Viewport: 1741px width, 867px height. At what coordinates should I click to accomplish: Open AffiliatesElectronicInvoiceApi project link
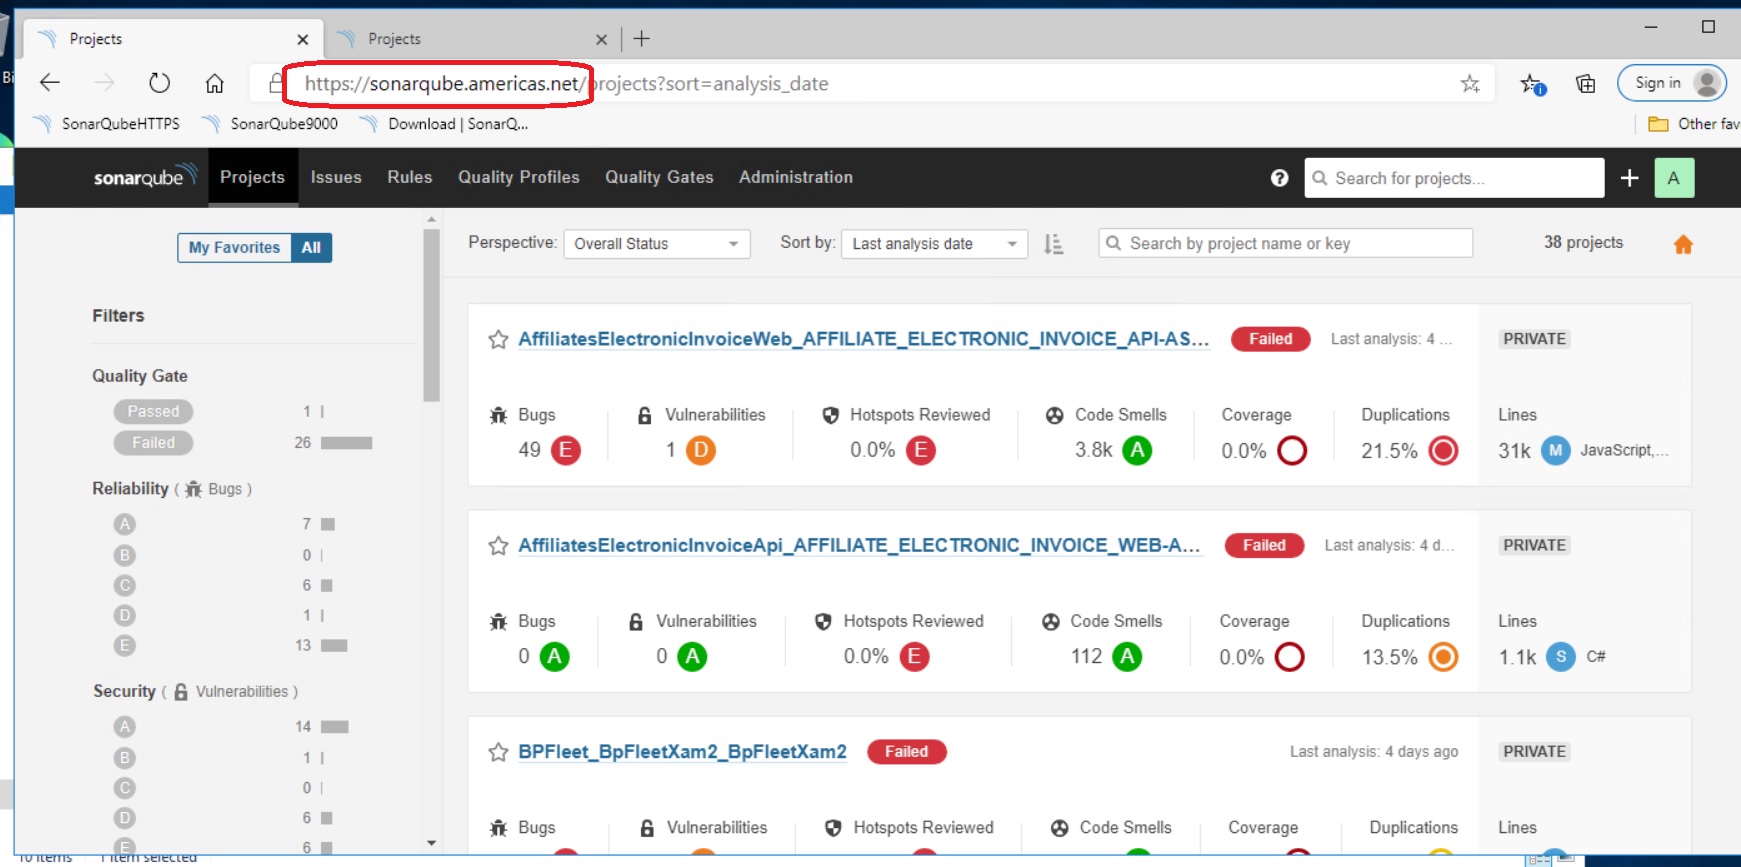point(859,545)
